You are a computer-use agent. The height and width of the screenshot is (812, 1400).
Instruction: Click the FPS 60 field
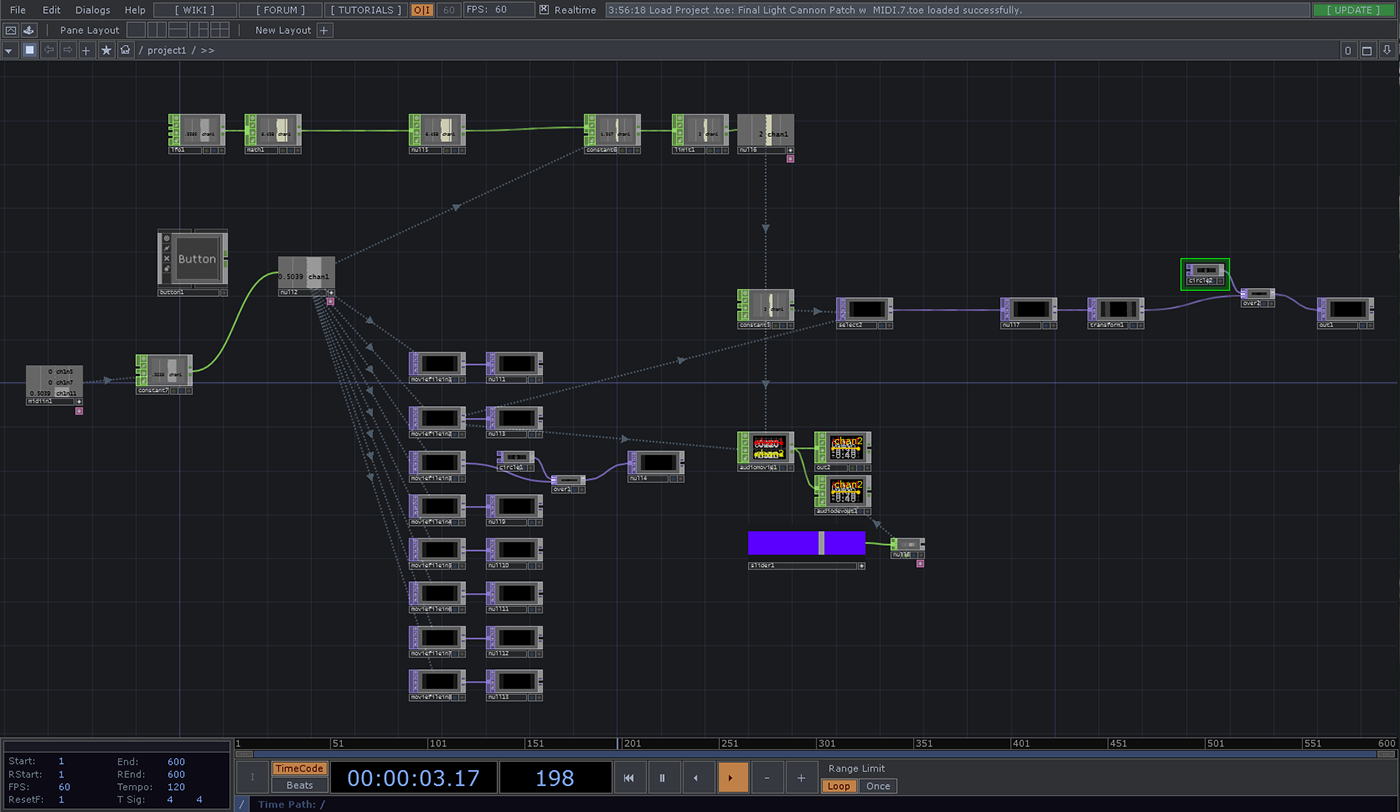(x=499, y=10)
